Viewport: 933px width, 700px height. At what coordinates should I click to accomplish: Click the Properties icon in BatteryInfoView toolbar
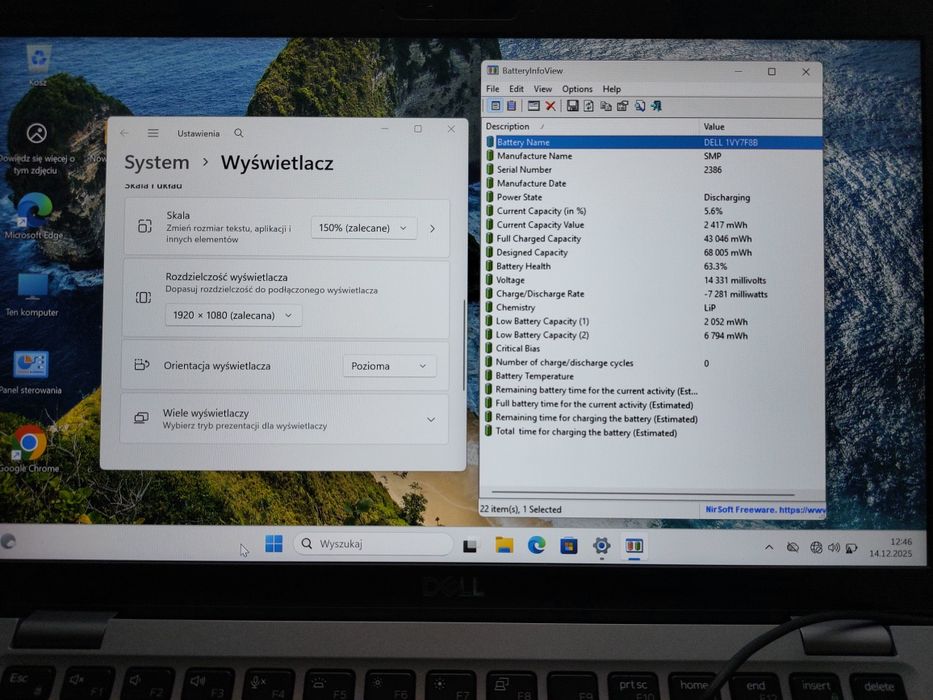click(x=622, y=106)
